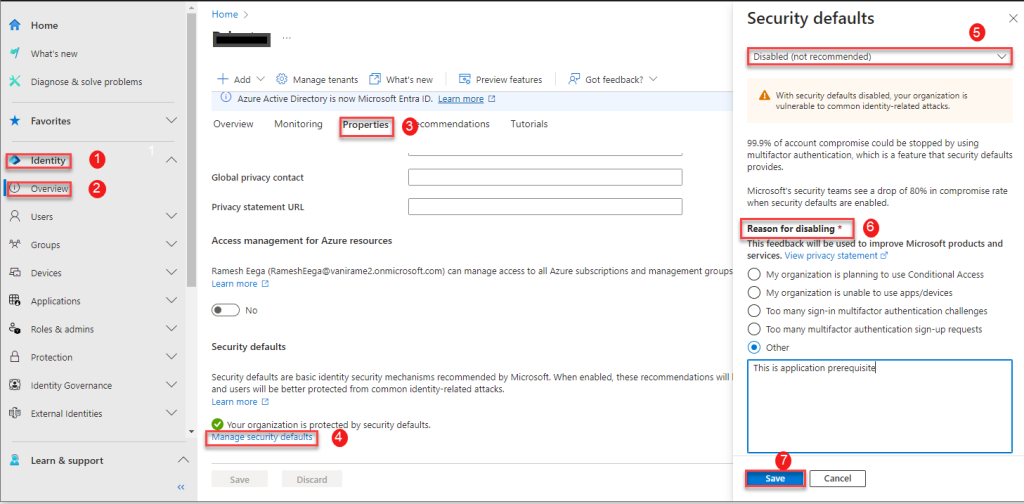Switch to the Overview tab

233,124
